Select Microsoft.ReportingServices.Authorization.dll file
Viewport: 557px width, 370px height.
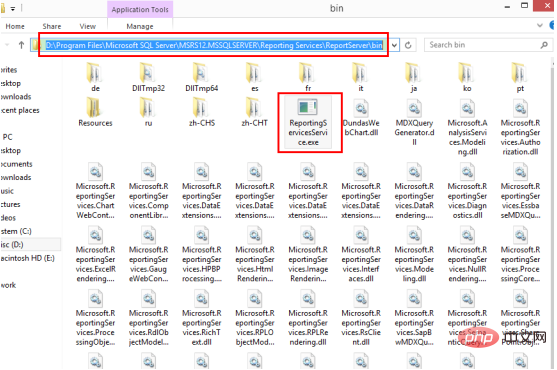(520, 128)
